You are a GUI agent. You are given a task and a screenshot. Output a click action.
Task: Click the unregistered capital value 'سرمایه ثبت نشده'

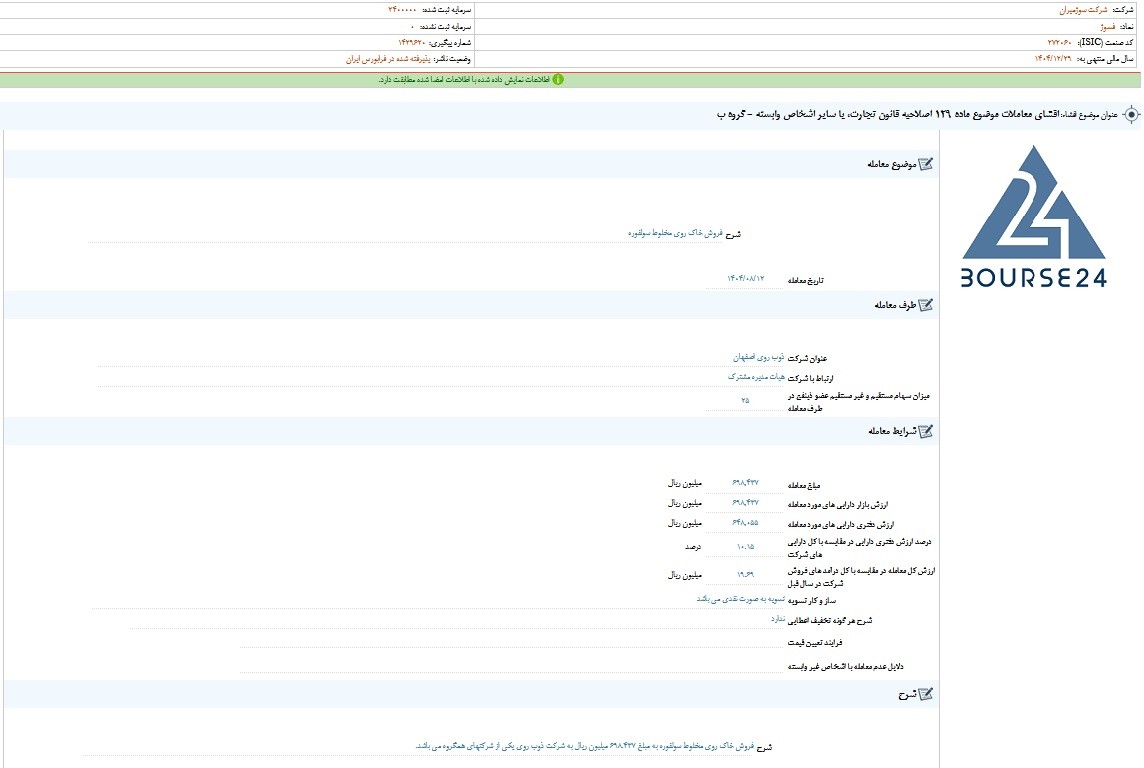coord(412,26)
